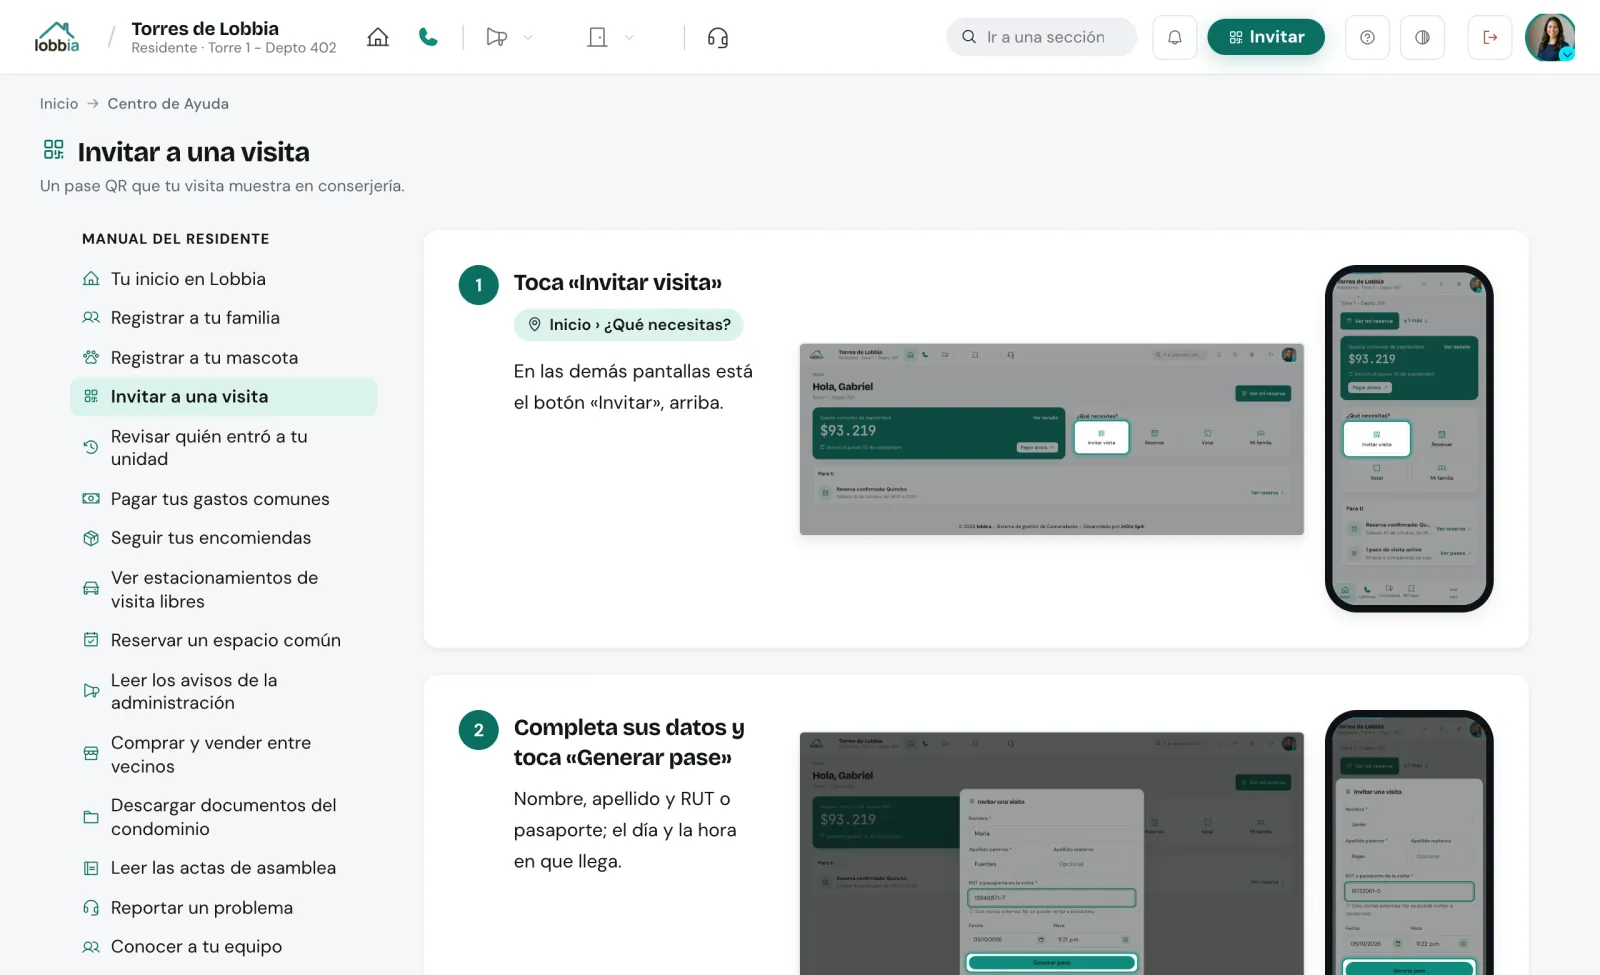Screen dimensions: 1600x975
Task: Open step 1 mobile phone screenshot
Action: click(1408, 438)
